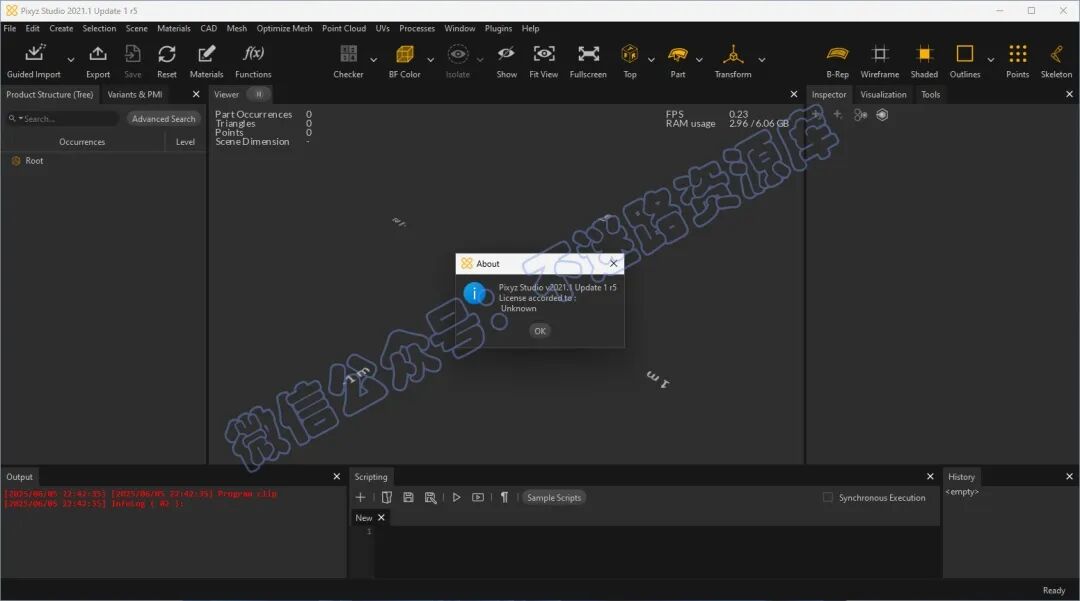This screenshot has width=1080, height=601.
Task: Run the script with play icon
Action: tap(456, 497)
